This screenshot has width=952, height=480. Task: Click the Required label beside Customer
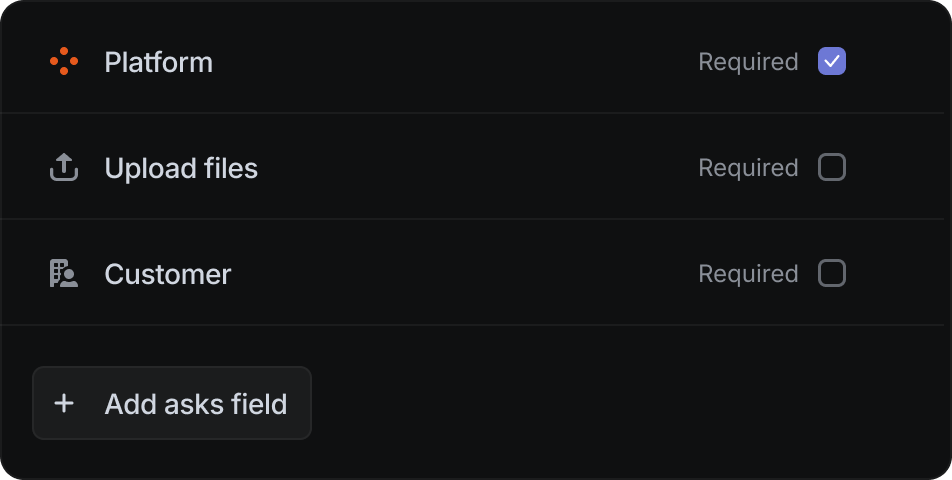click(x=748, y=274)
